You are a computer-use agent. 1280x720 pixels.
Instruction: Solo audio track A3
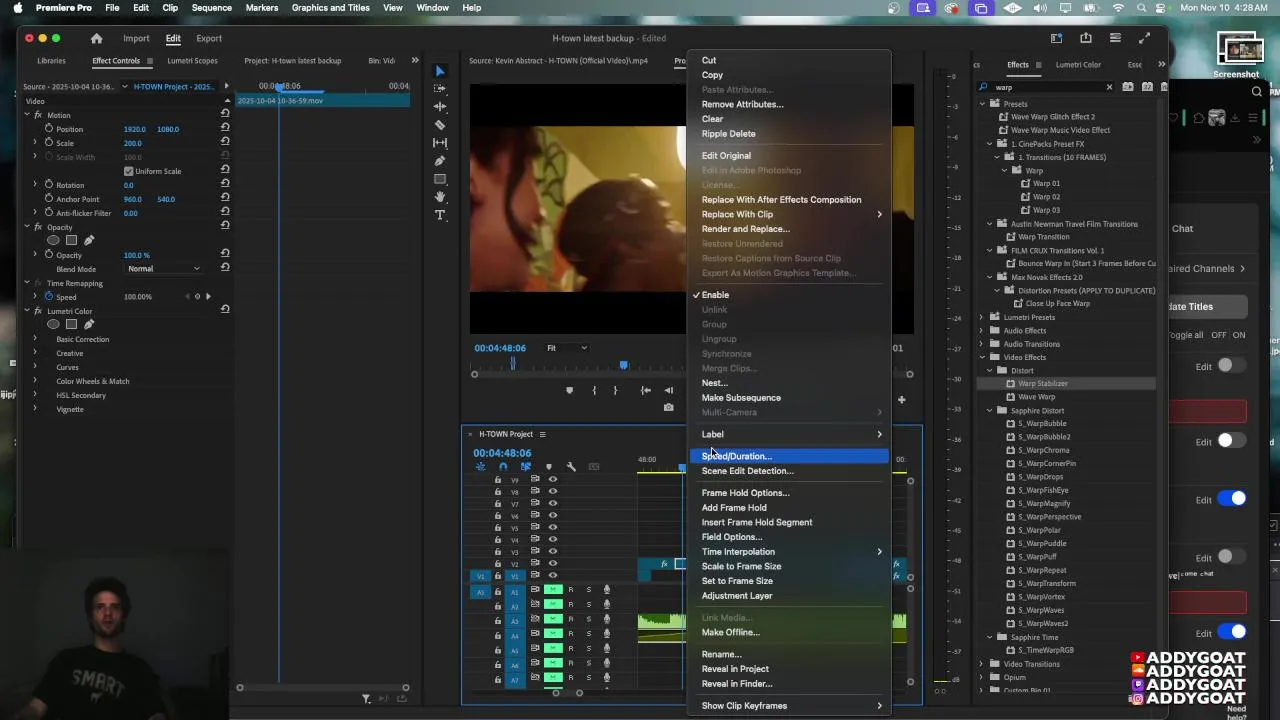(x=588, y=621)
